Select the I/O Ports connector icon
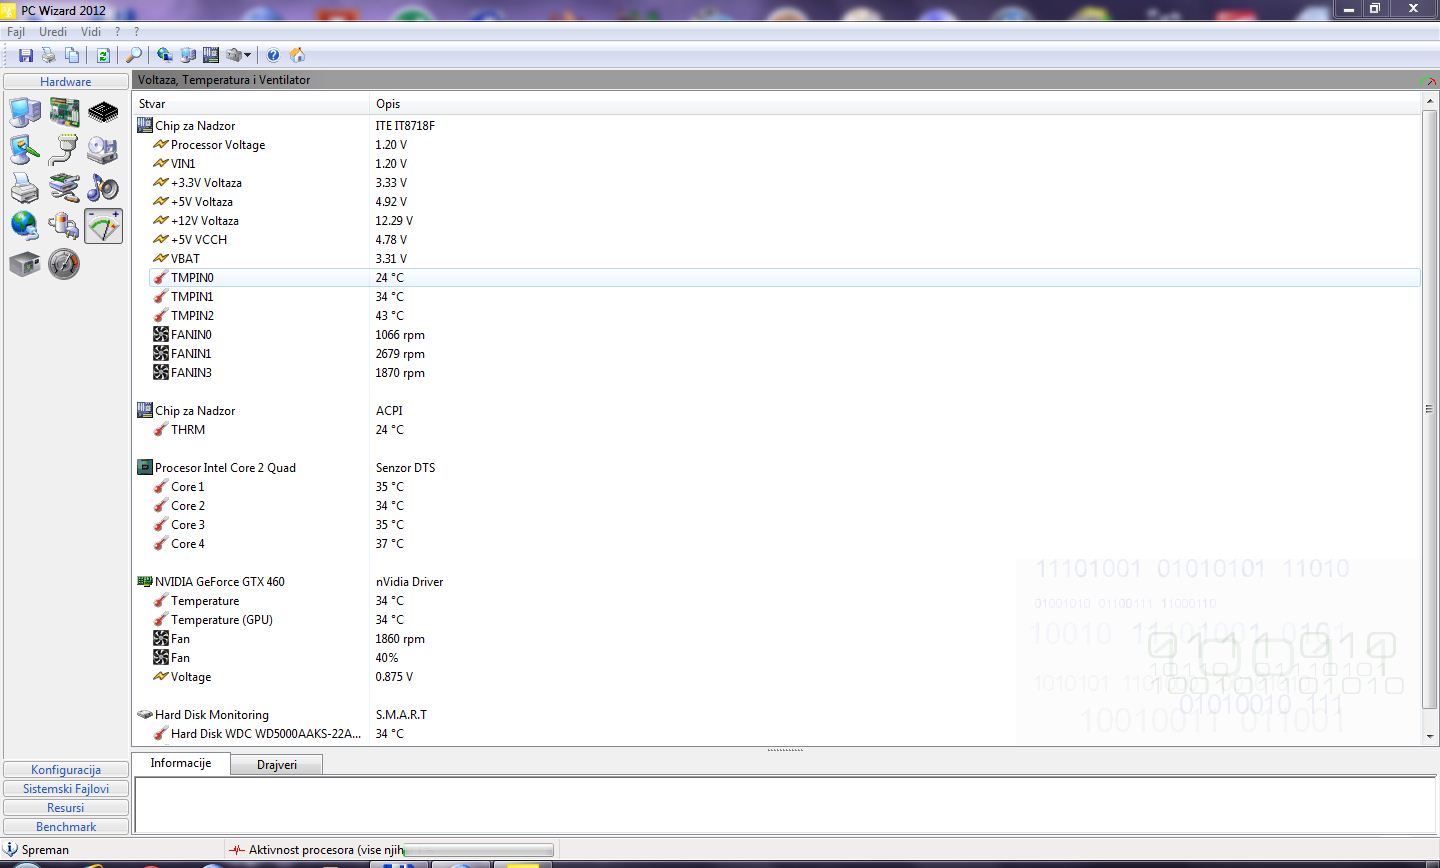Viewport: 1440px width, 868px height. tap(64, 150)
